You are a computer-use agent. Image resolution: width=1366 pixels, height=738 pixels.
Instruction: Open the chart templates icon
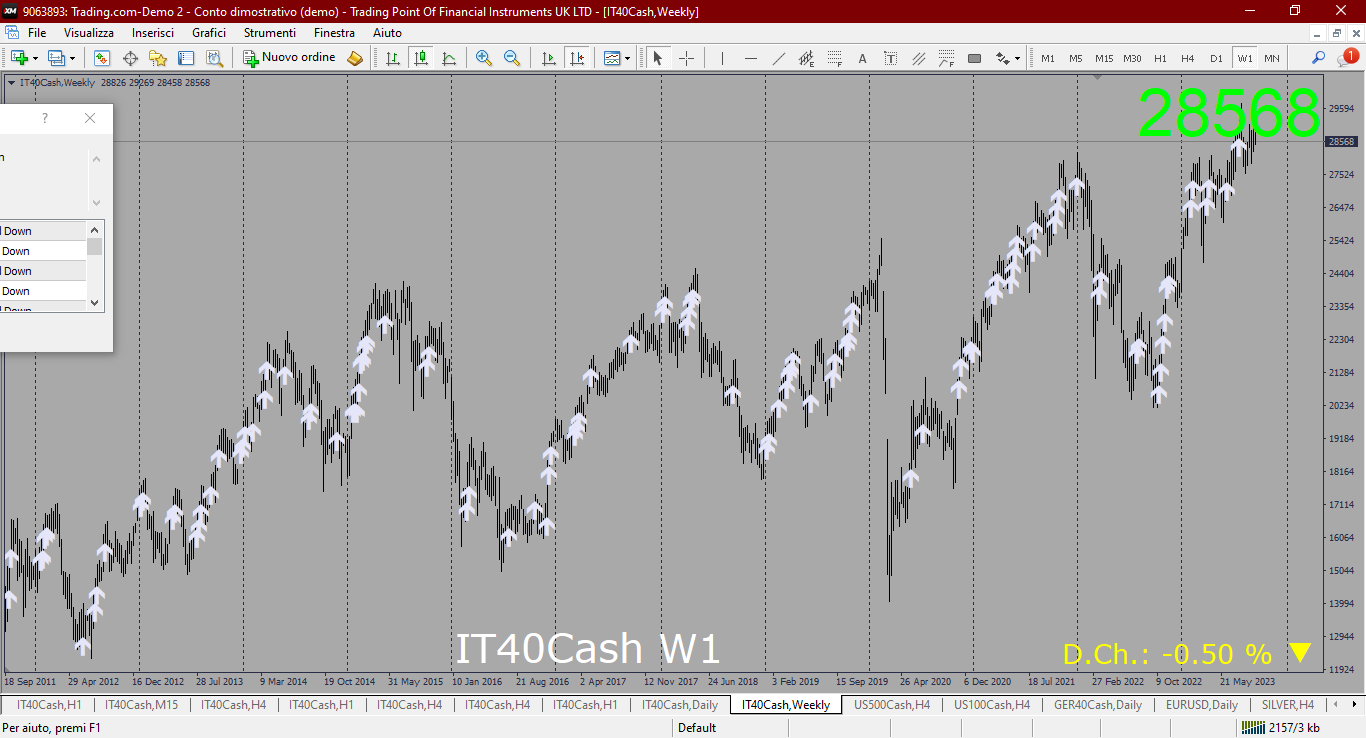coord(611,58)
